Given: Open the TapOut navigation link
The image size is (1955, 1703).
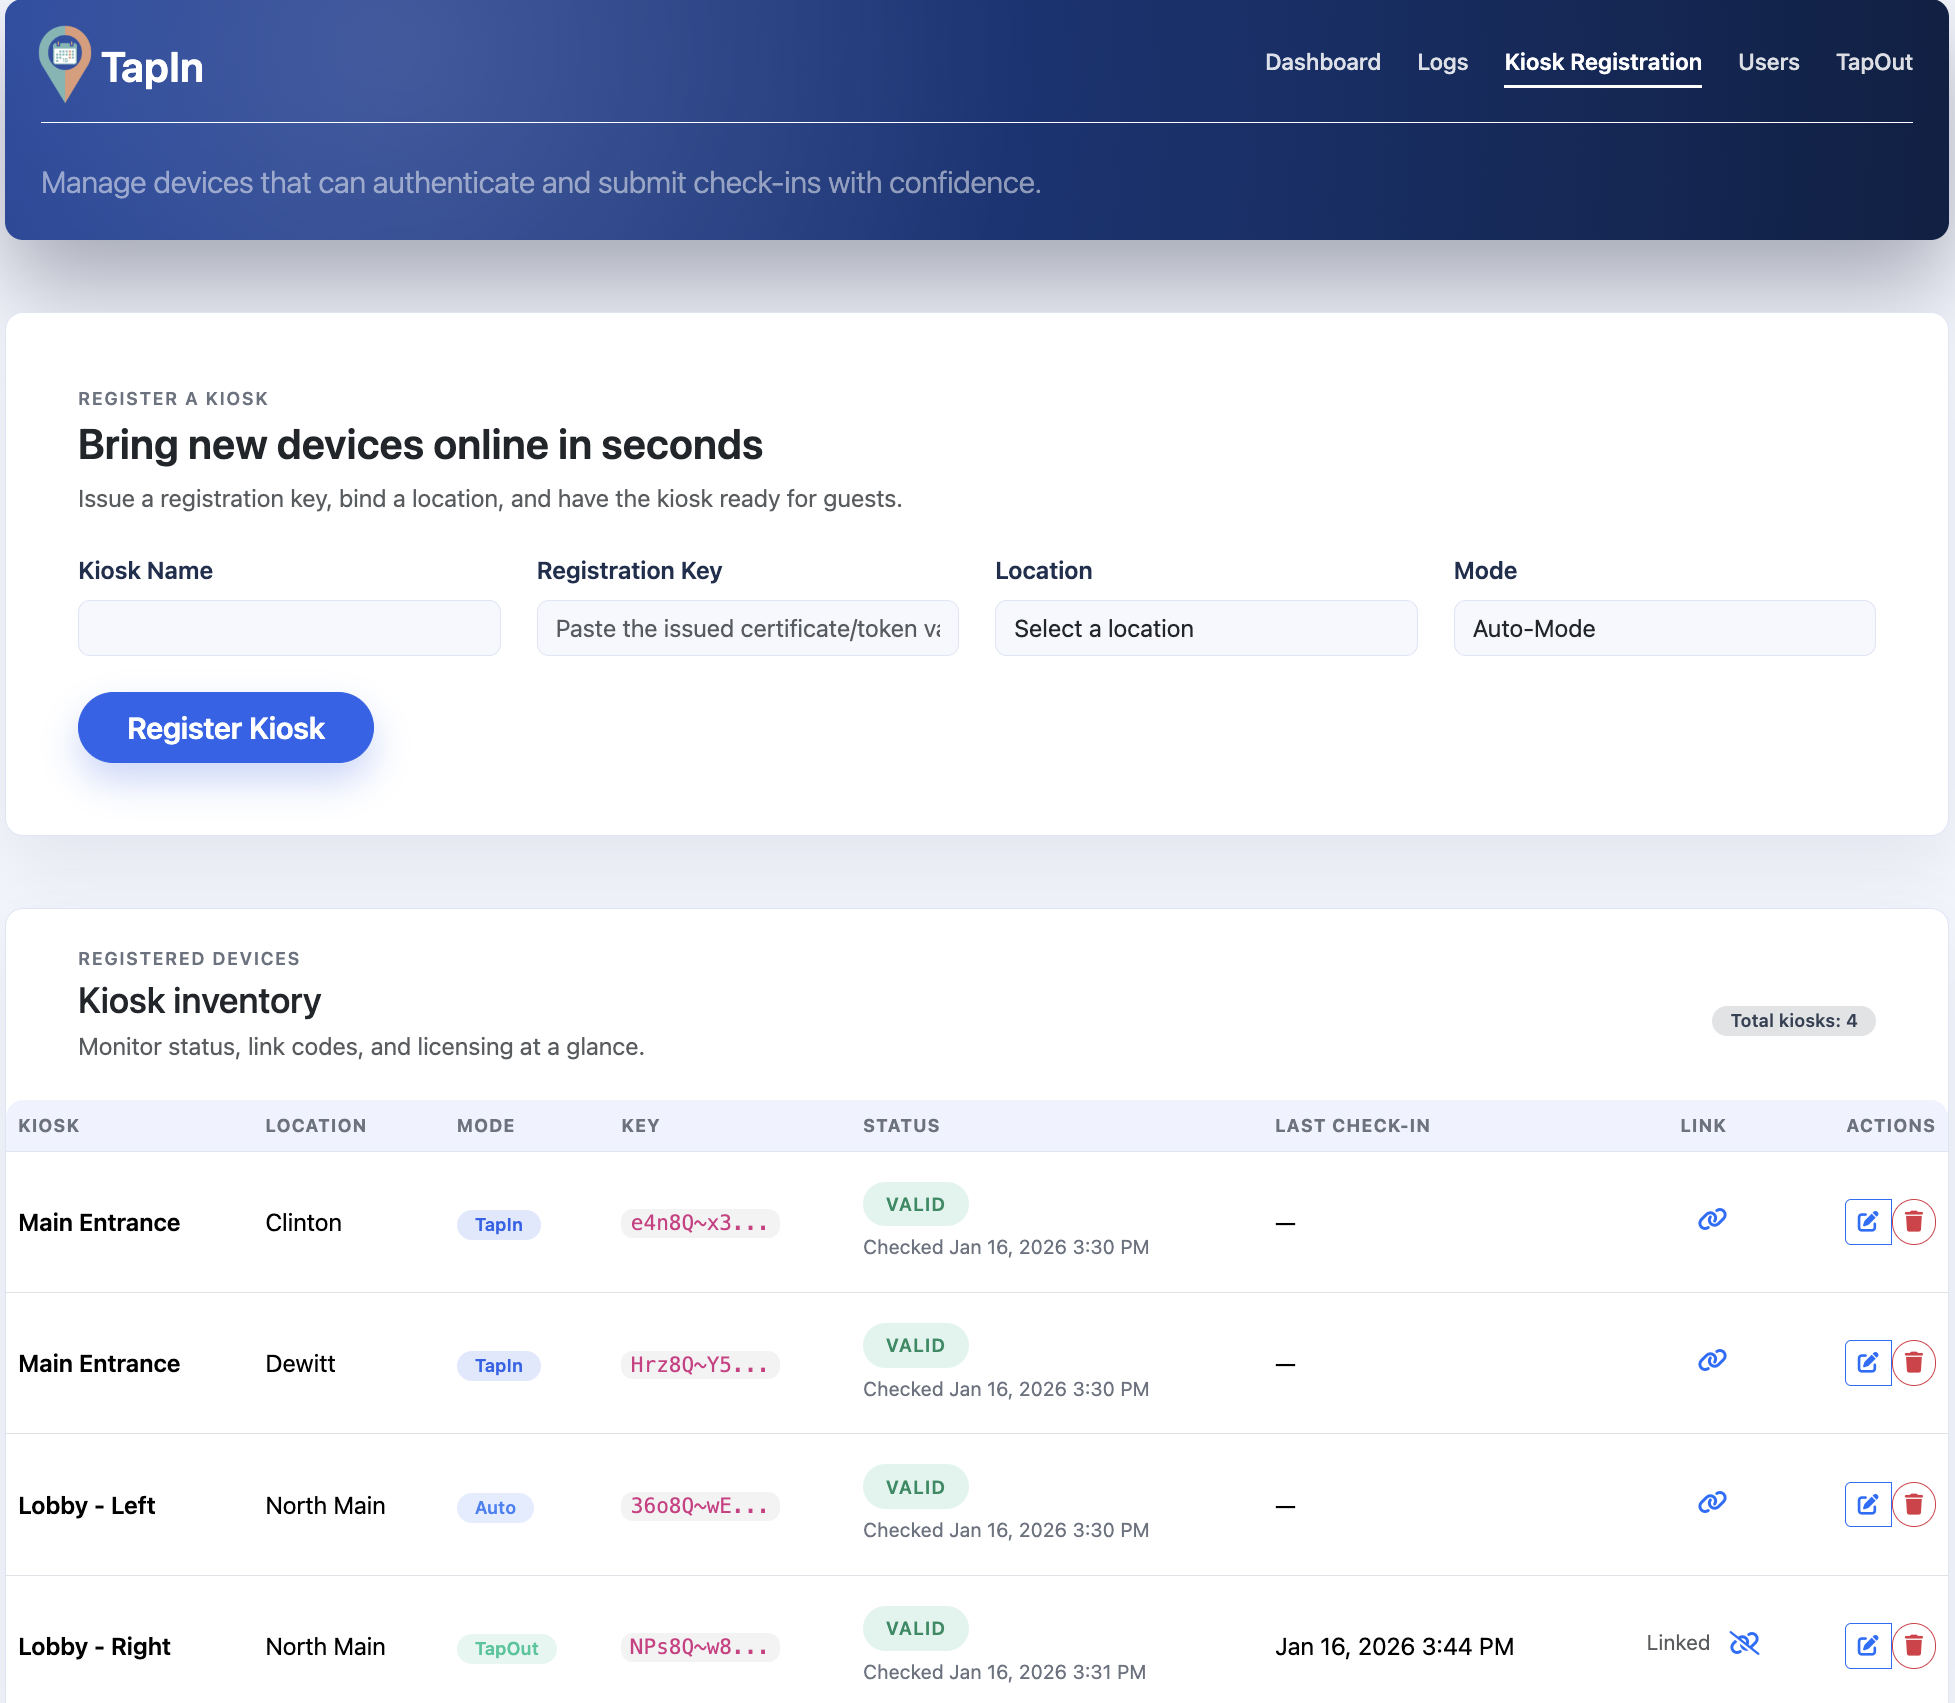Looking at the screenshot, I should 1873,62.
